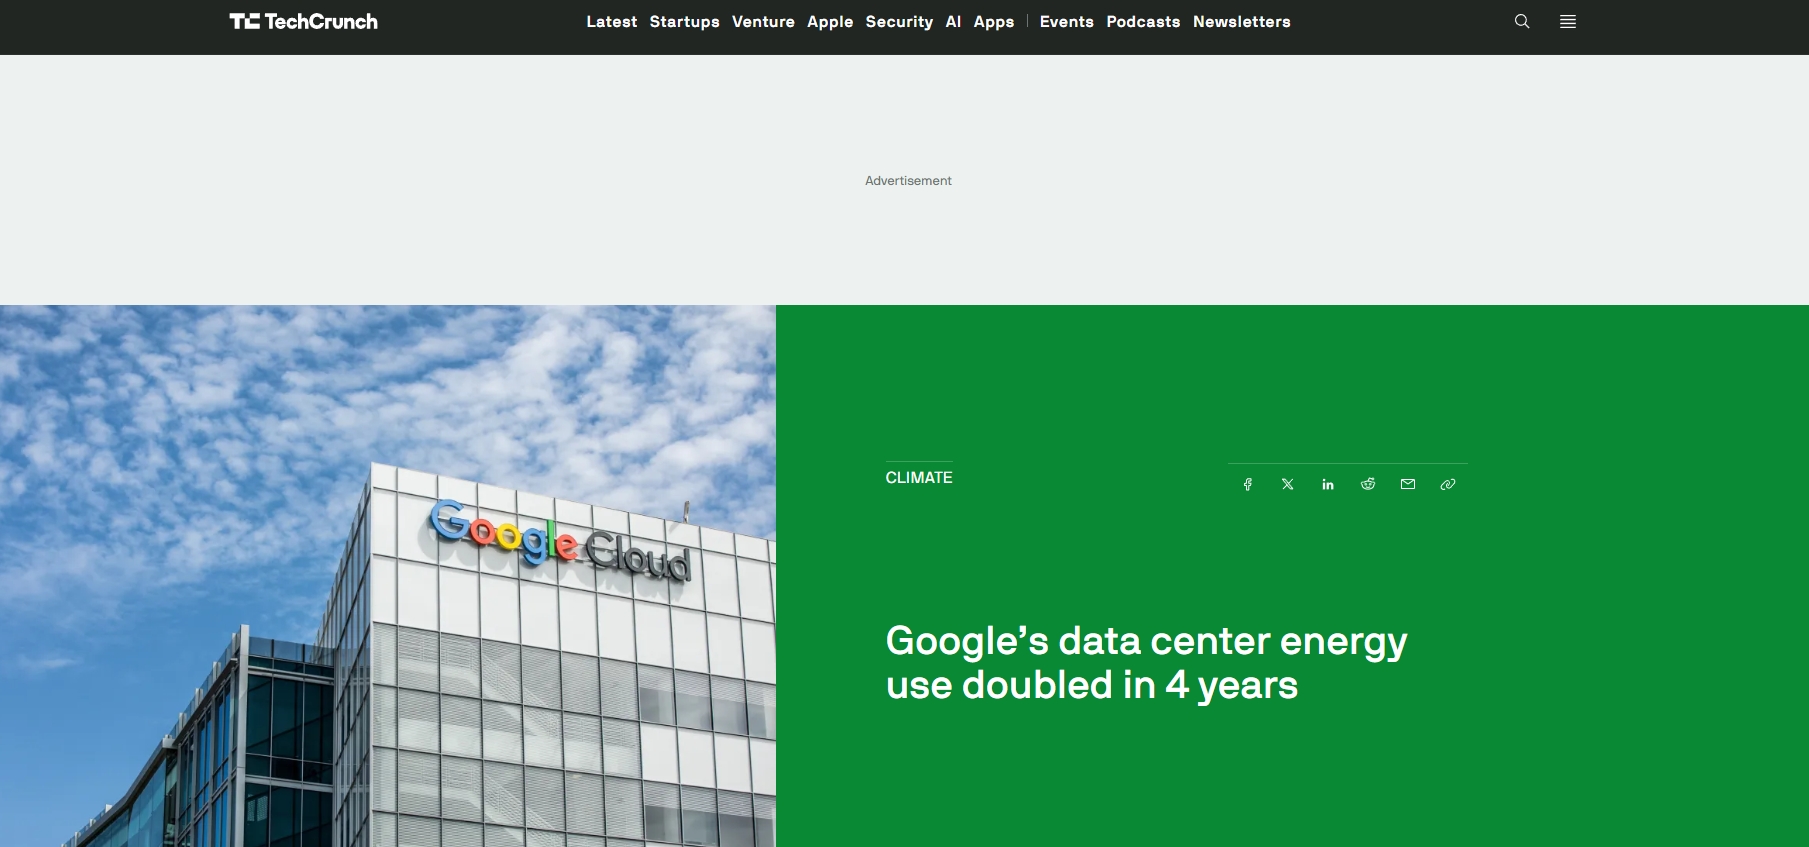Click the Advertisement label
Viewport: 1809px width, 847px height.
pyautogui.click(x=908, y=180)
